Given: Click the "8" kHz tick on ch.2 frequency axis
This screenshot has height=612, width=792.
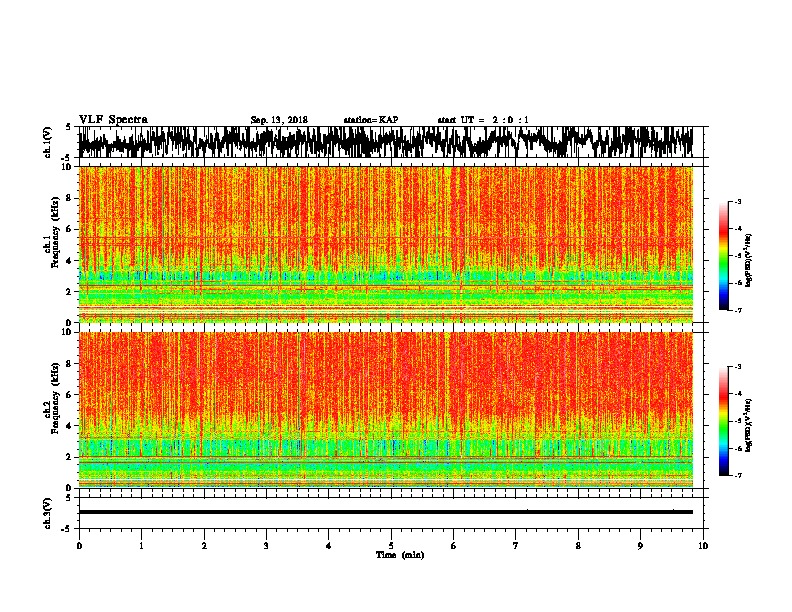Looking at the screenshot, I should pyautogui.click(x=69, y=364).
